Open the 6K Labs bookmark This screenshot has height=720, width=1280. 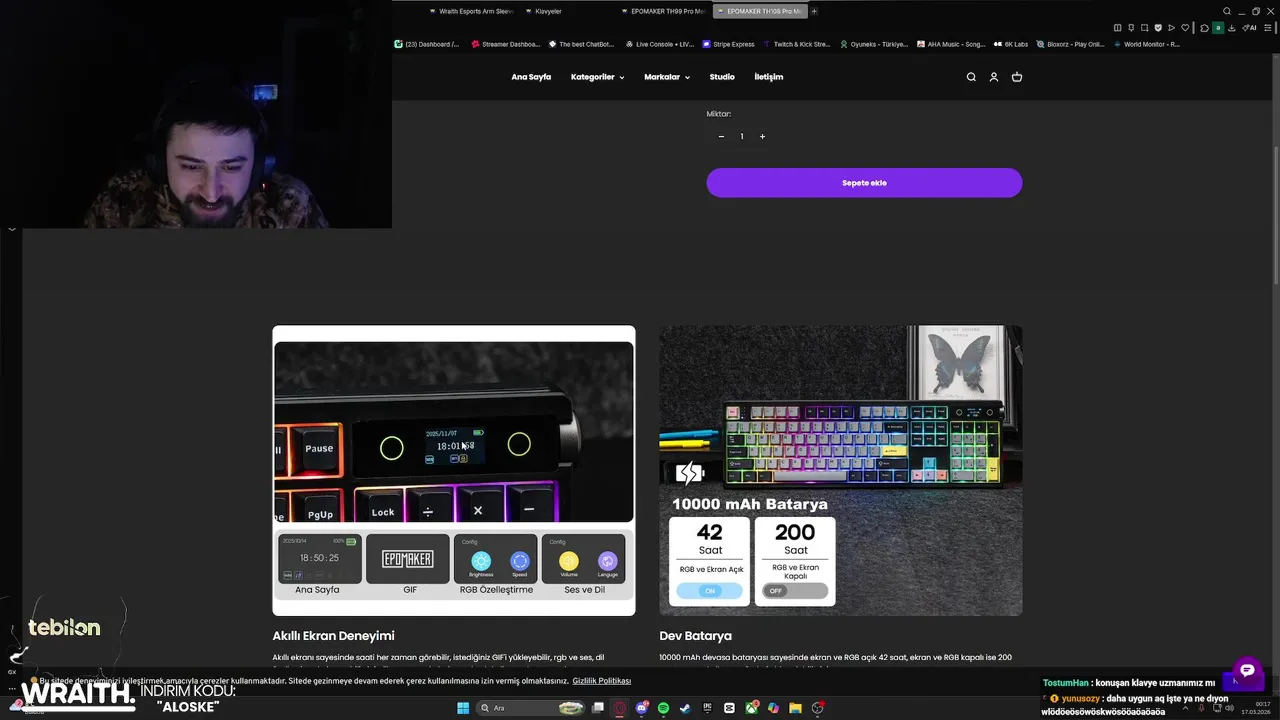coord(1010,44)
